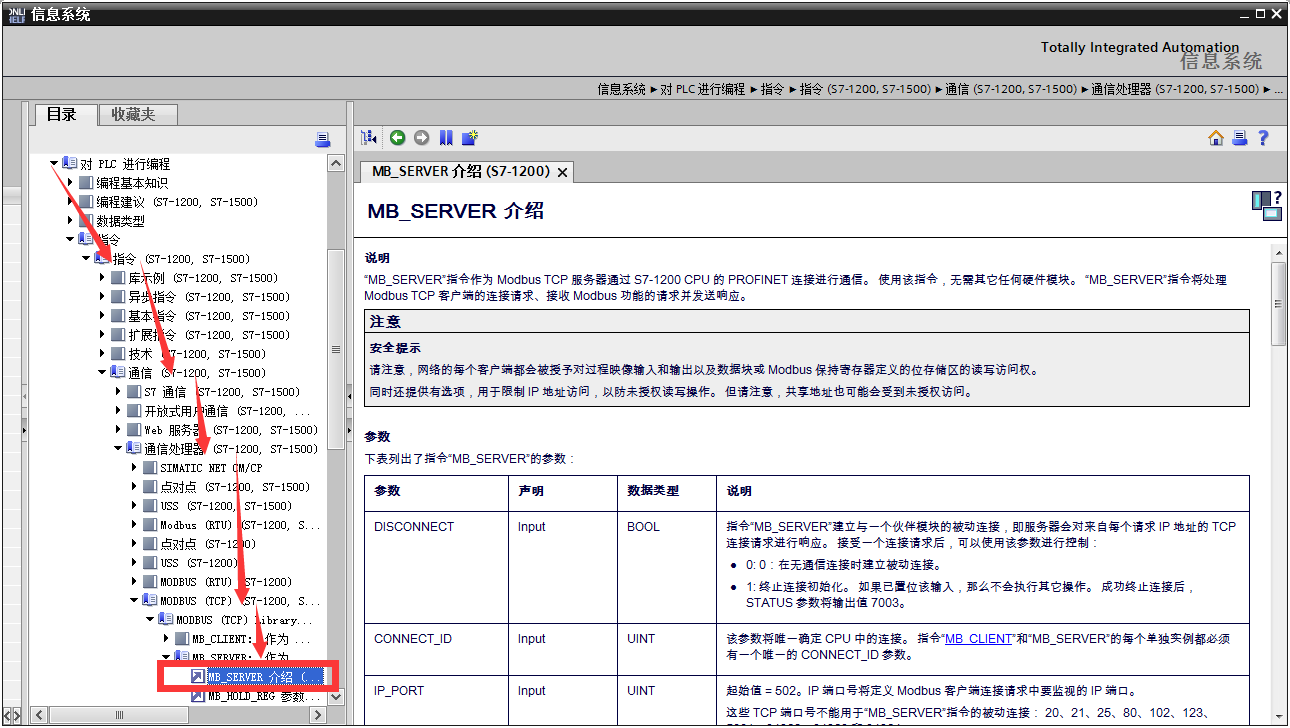This screenshot has height=728, width=1290.
Task: Click the open book icon of MODBUS (TCP) Library
Action: pos(166,620)
